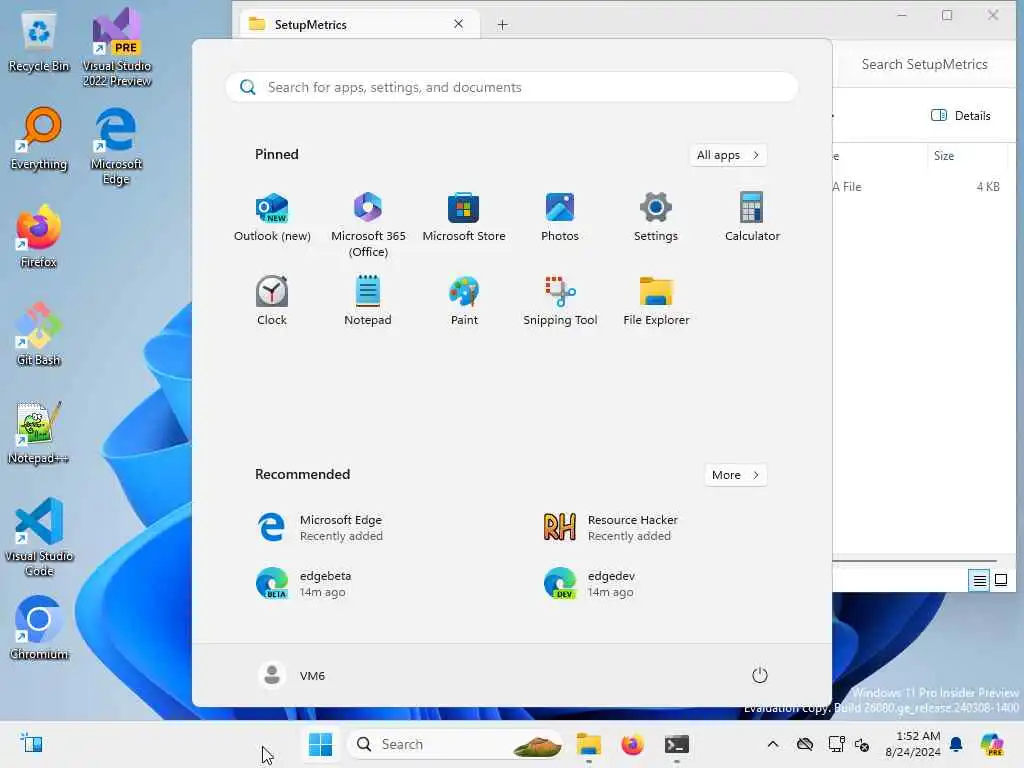Image resolution: width=1024 pixels, height=768 pixels.
Task: Click the Search SetupMetrics field
Action: pos(925,64)
